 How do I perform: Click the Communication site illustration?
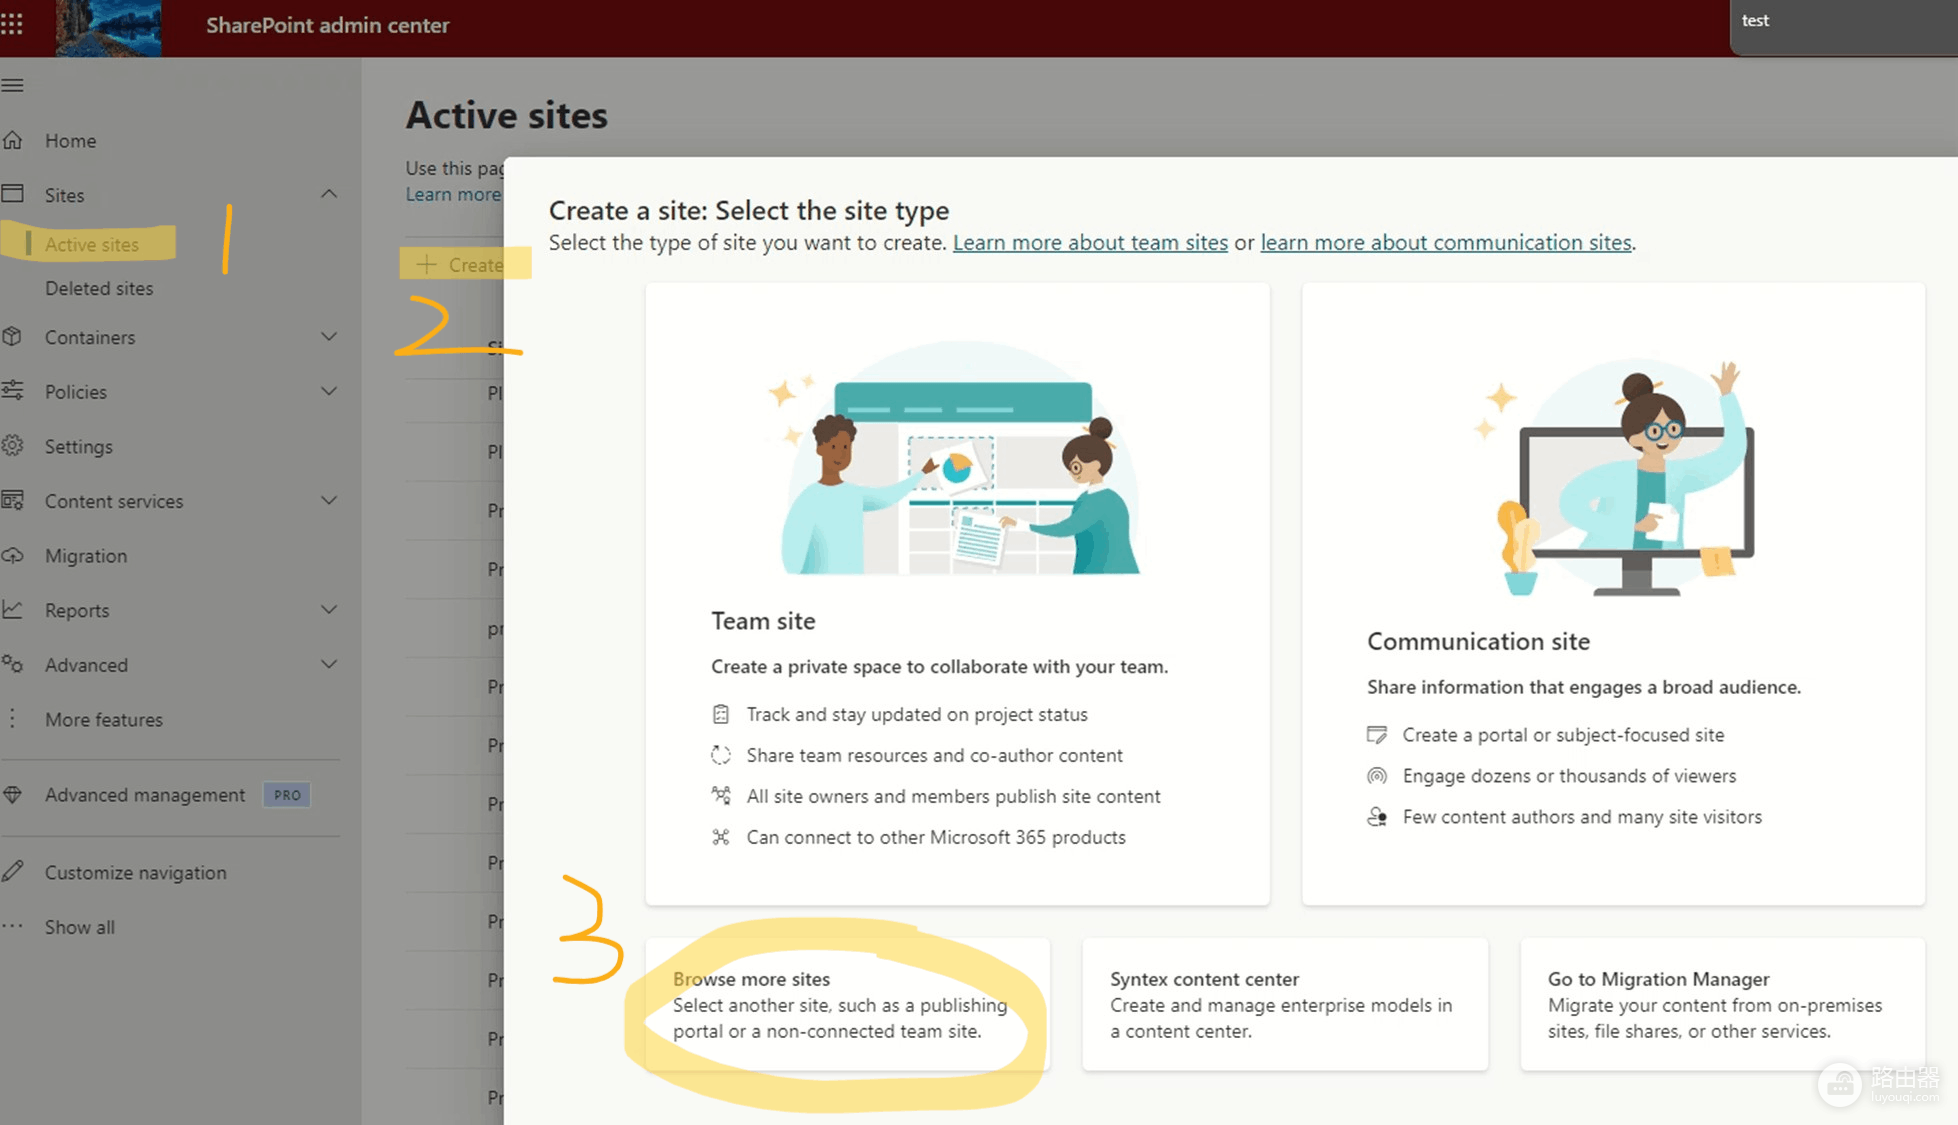pyautogui.click(x=1615, y=478)
